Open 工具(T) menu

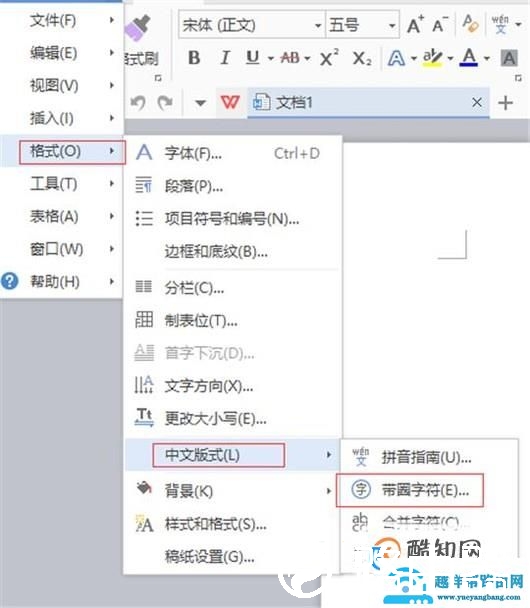coord(62,184)
